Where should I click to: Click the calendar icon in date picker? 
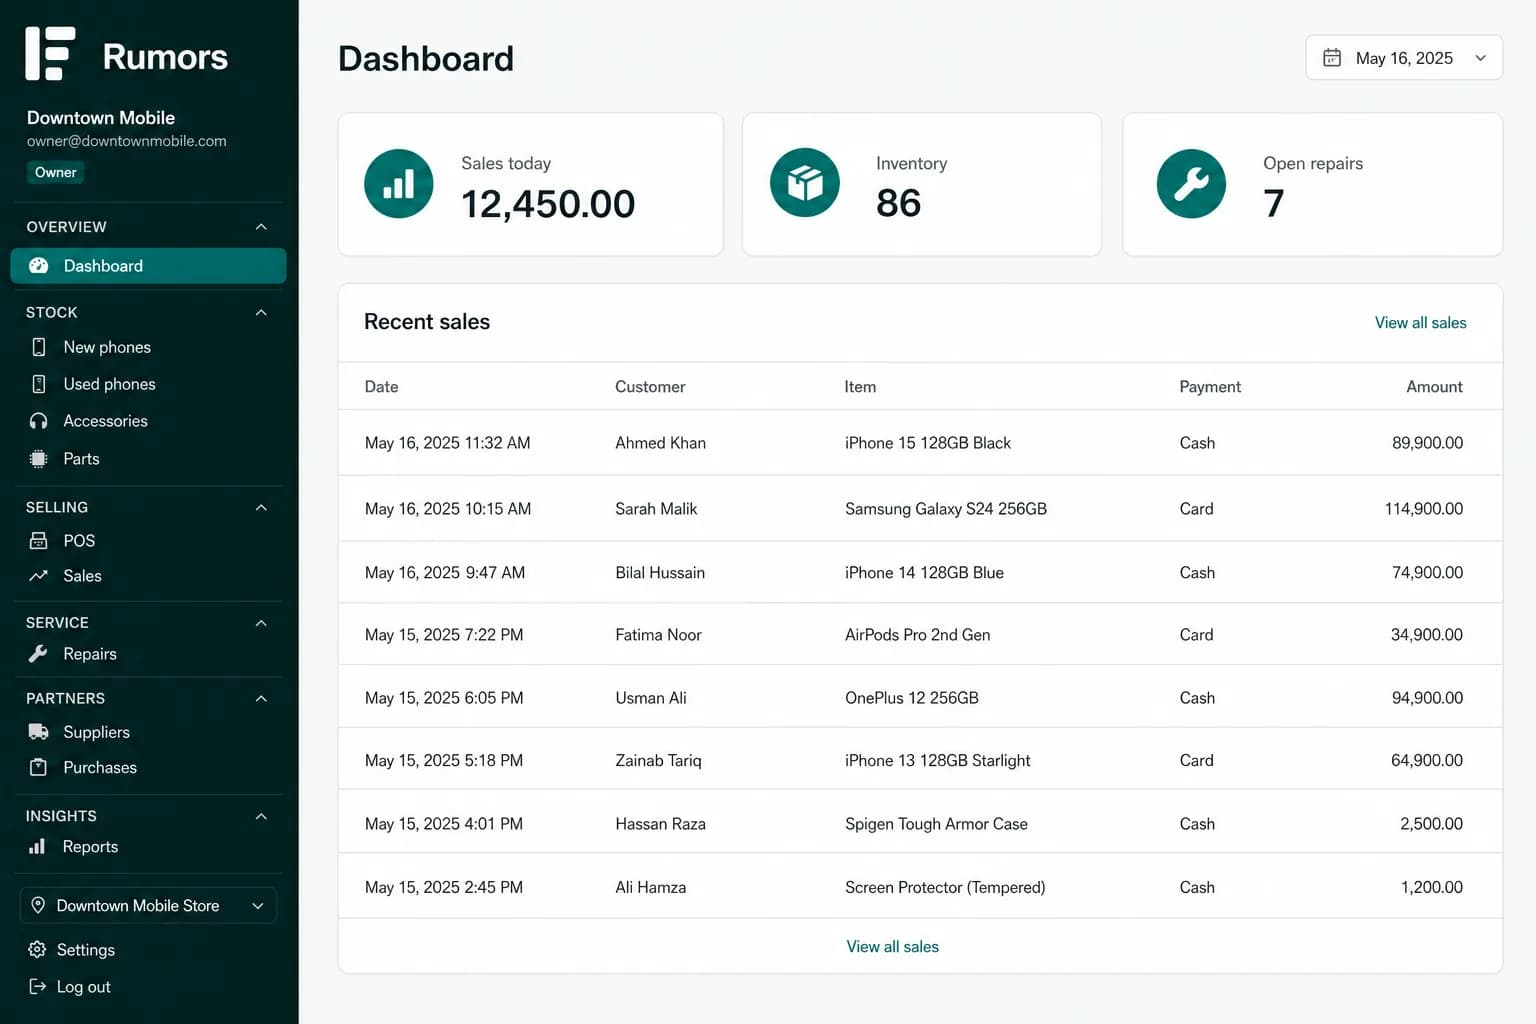[x=1332, y=58]
